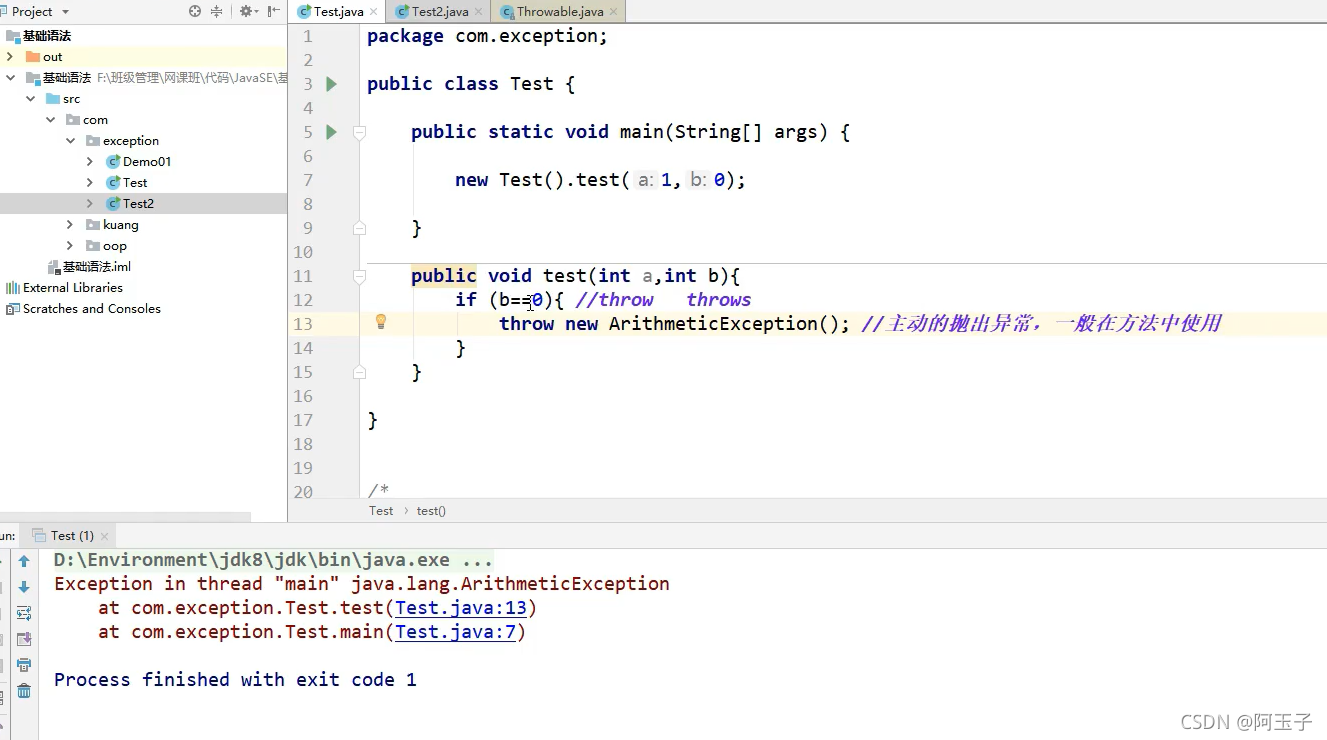Expand the out folder

tap(10, 57)
